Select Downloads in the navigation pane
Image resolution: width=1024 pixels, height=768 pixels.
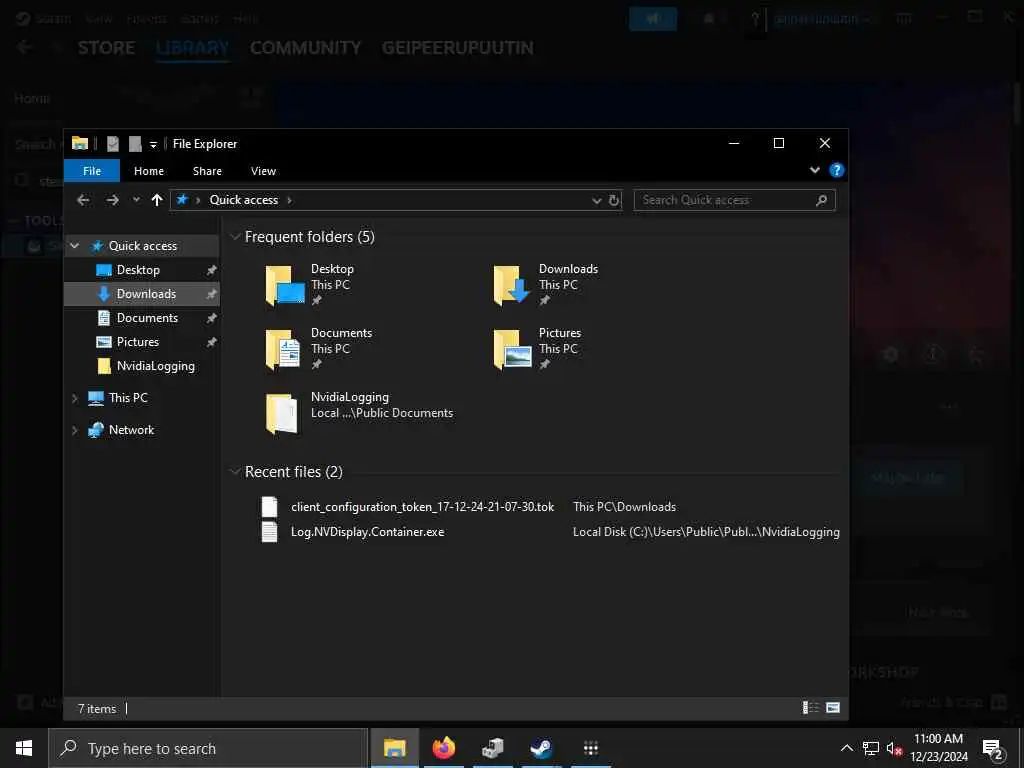[x=146, y=294]
